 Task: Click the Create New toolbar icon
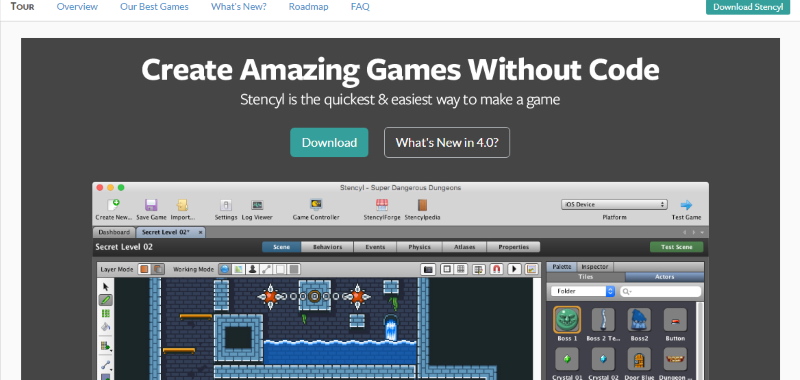pyautogui.click(x=113, y=205)
